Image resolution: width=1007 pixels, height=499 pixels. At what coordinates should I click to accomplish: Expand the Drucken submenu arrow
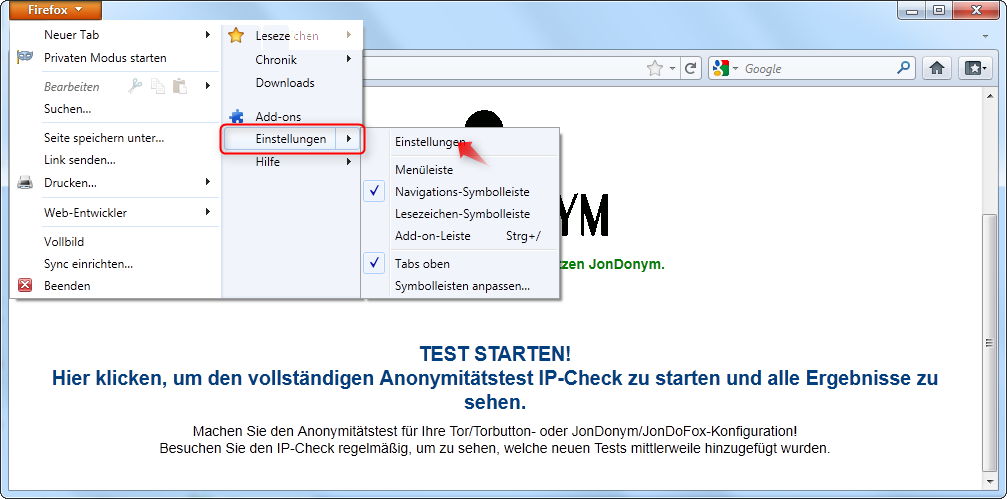click(x=207, y=182)
